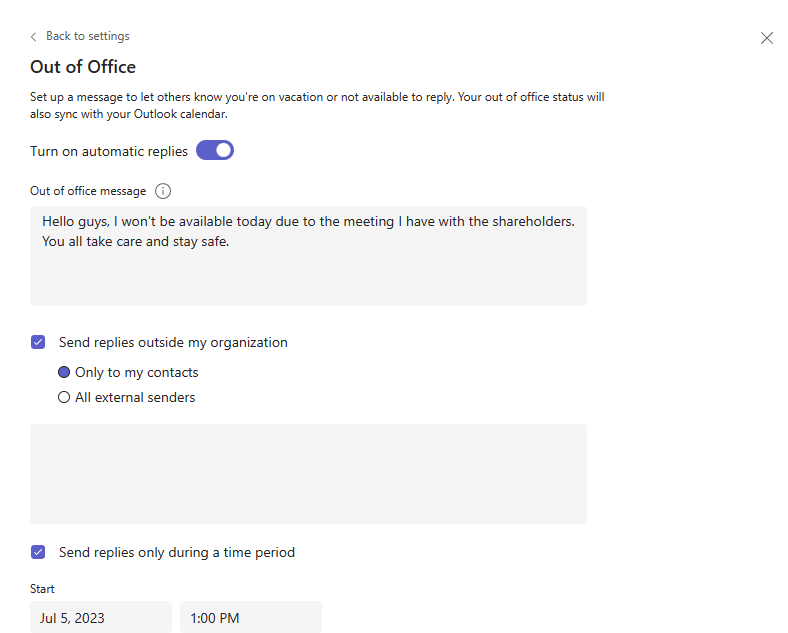The height and width of the screenshot is (633, 788).
Task: Click the 'Send replies only during a time period' text
Action: click(x=177, y=552)
